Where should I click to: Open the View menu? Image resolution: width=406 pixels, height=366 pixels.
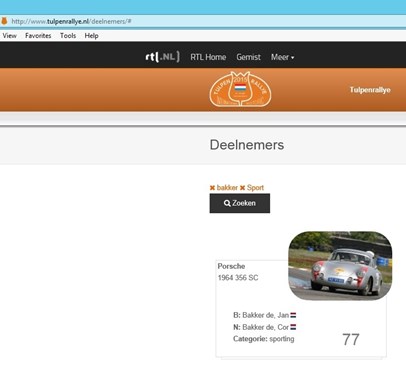(9, 36)
